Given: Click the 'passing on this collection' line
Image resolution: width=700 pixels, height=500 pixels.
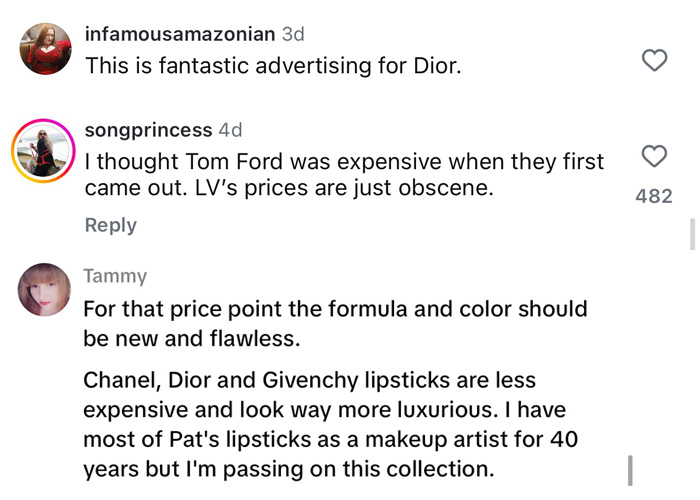Looking at the screenshot, I should [288, 468].
